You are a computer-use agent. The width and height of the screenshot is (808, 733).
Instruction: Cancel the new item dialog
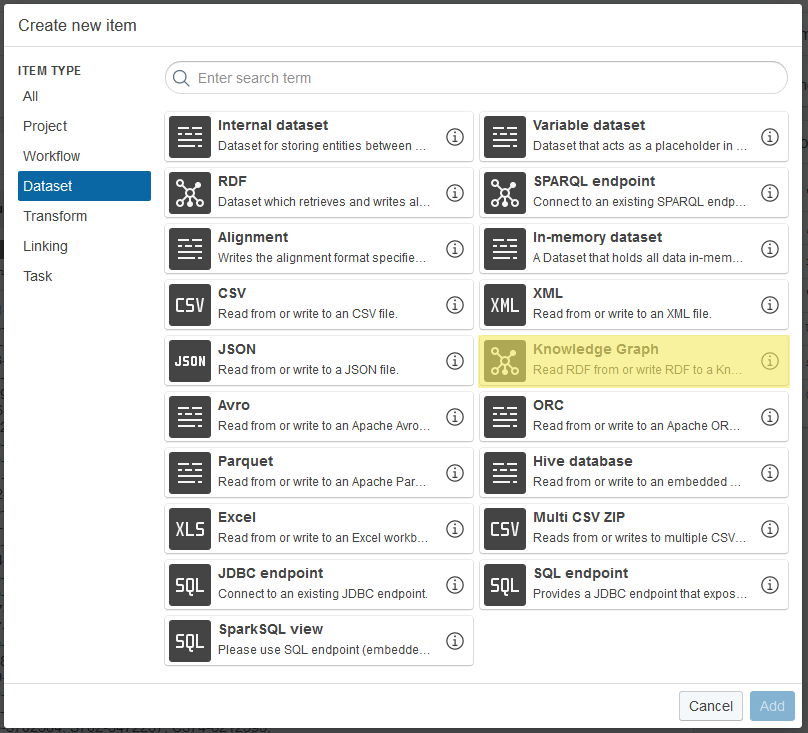(x=710, y=706)
